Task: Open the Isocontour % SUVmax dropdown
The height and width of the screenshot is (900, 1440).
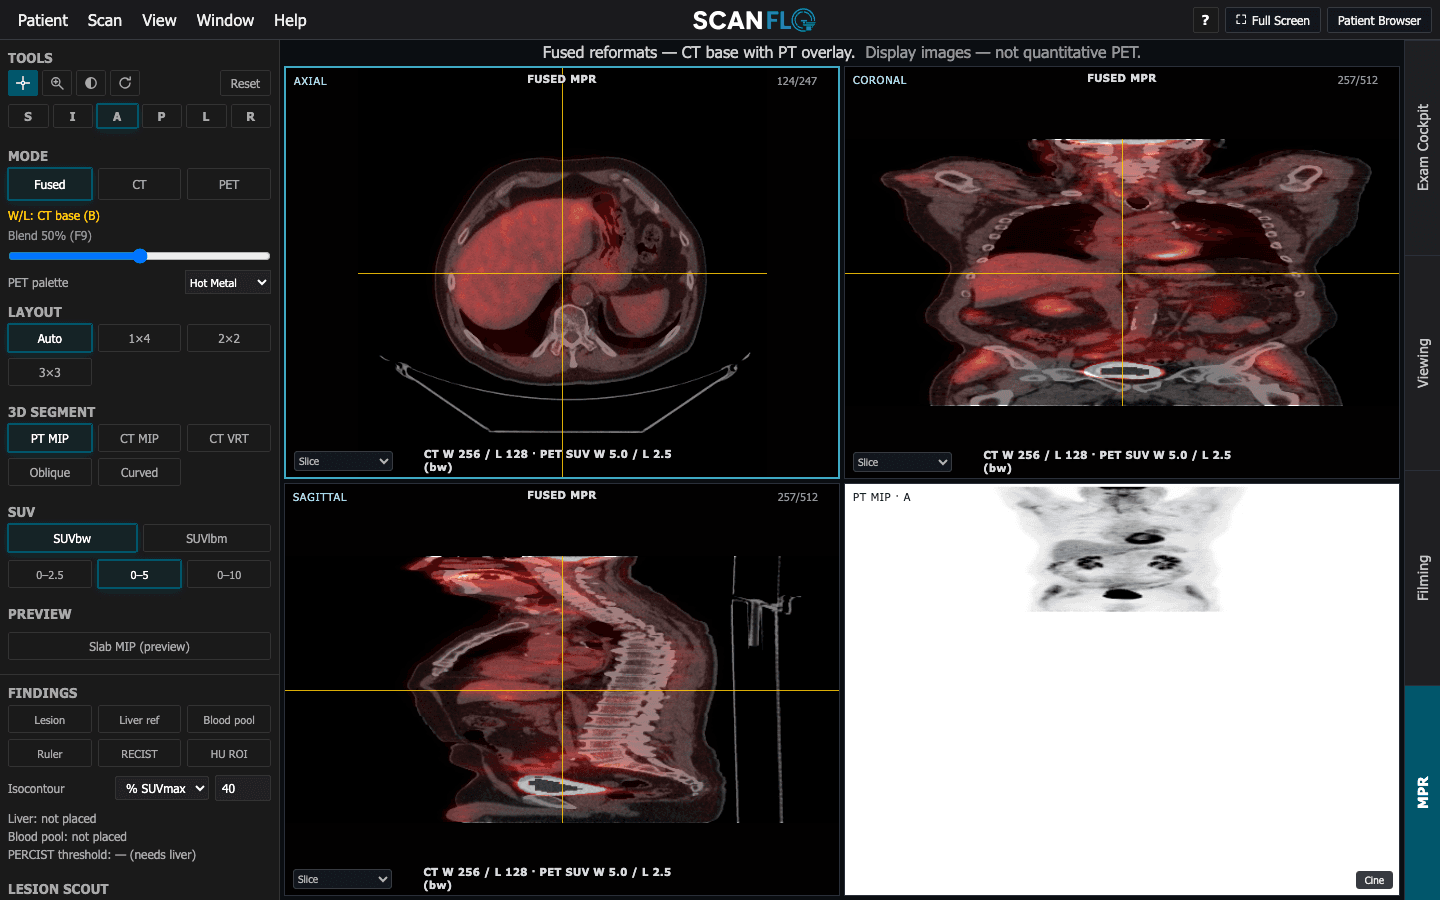Action: tap(162, 789)
